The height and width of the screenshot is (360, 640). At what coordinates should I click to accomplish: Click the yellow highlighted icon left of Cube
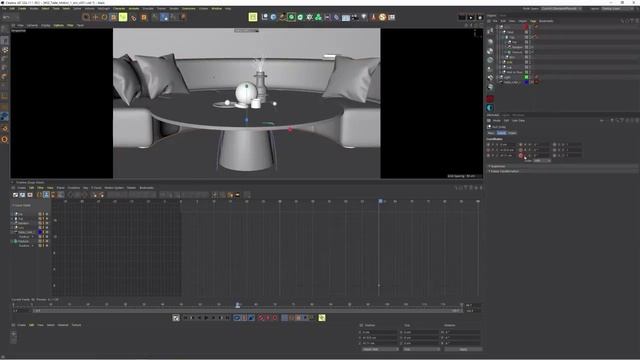click(x=253, y=17)
